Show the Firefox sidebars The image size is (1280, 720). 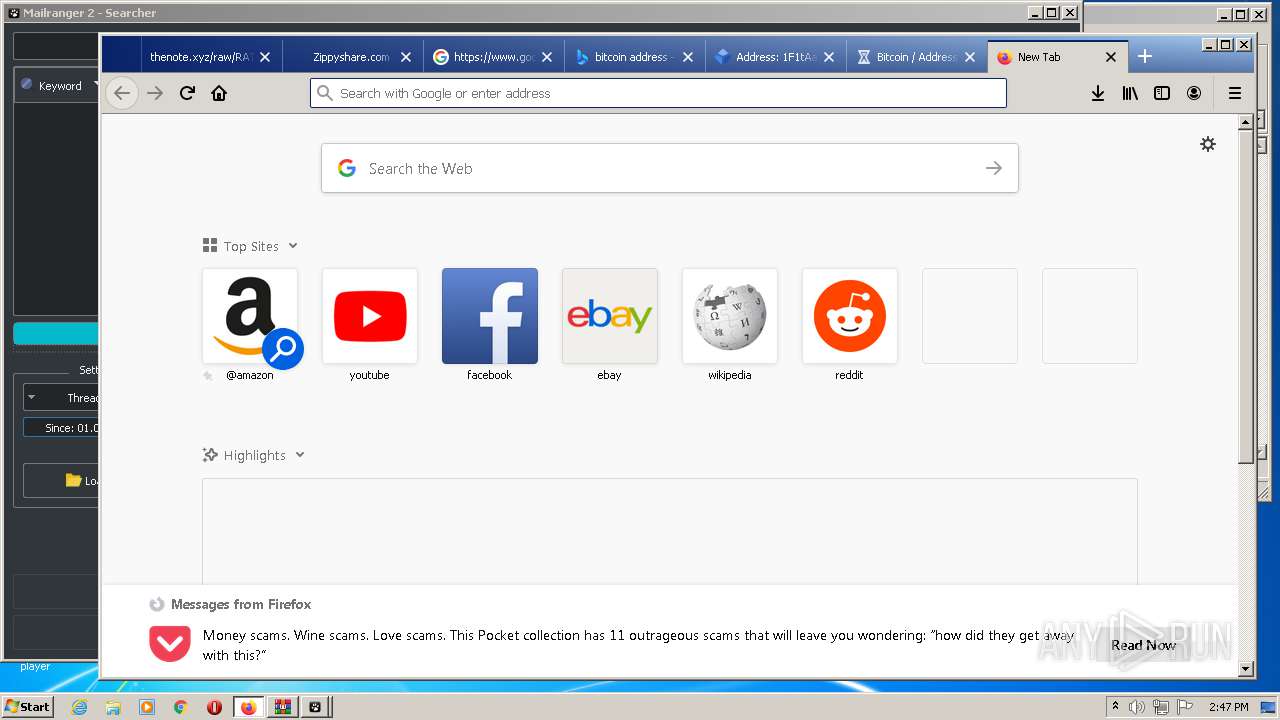tap(1162, 93)
